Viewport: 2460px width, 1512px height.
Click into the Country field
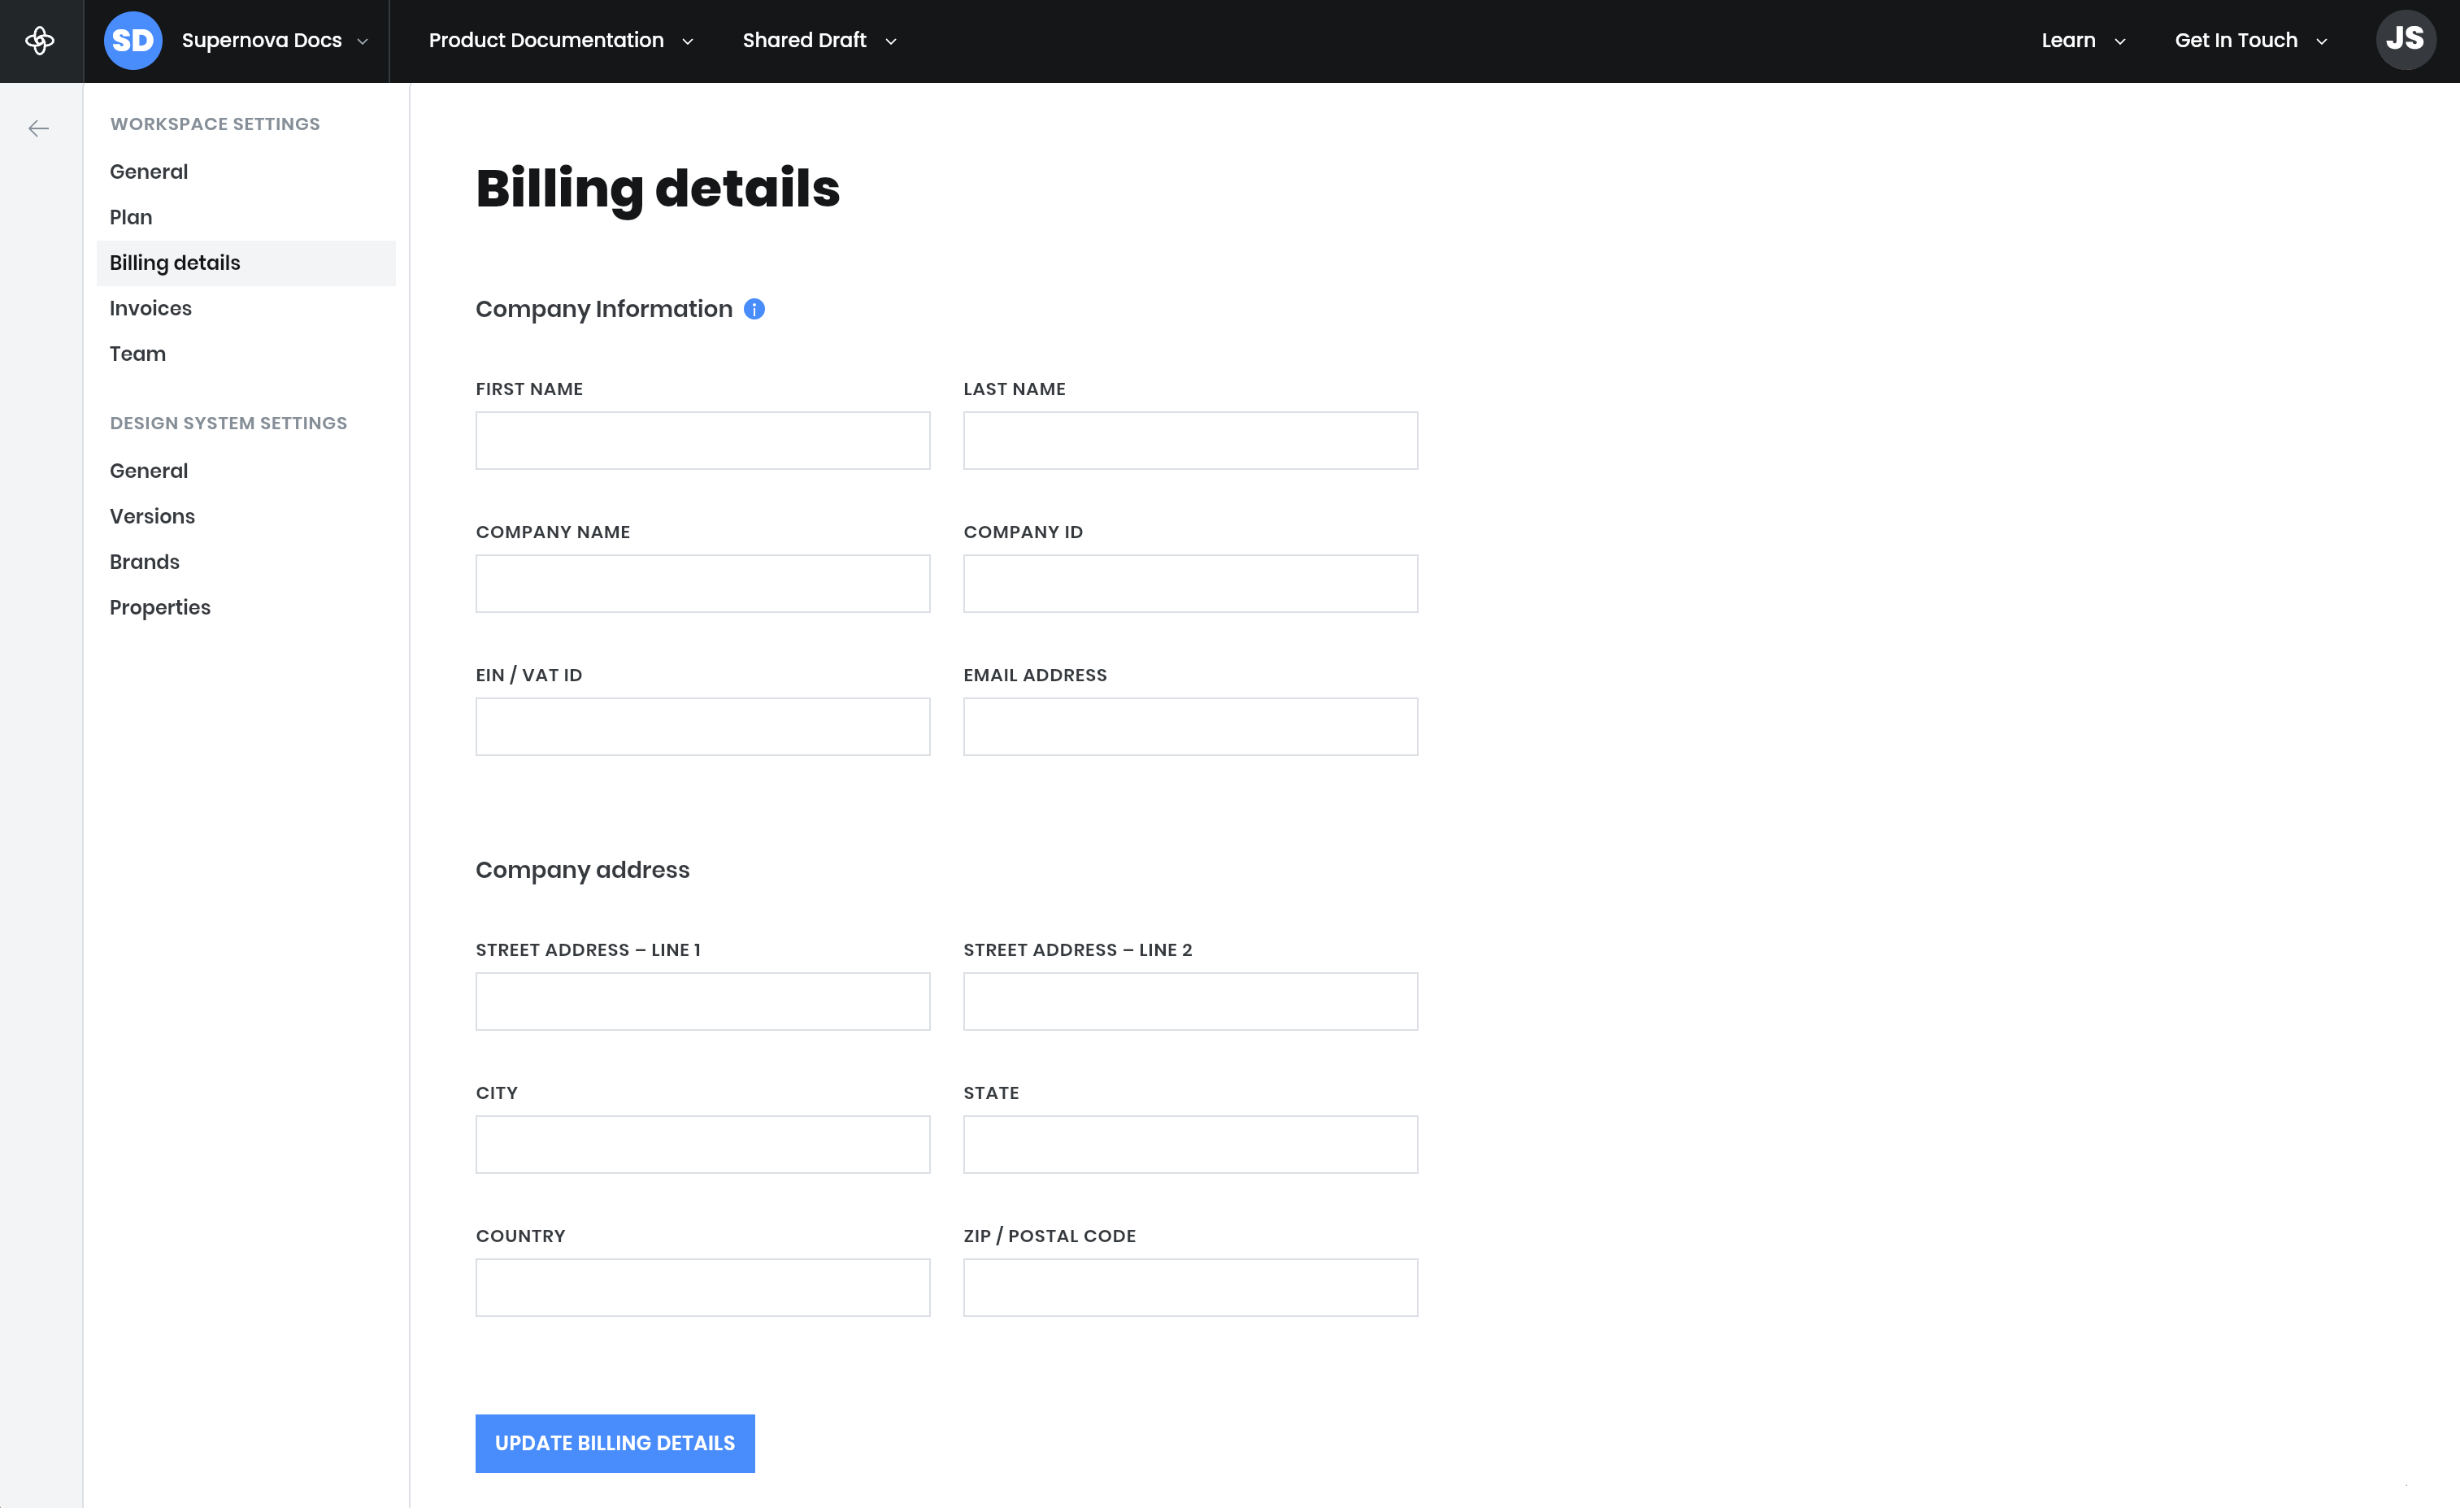703,1287
